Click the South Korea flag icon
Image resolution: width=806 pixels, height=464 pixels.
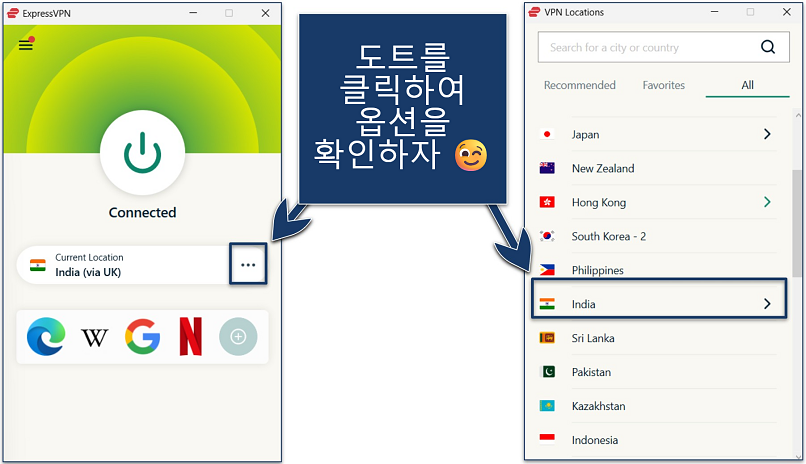coord(547,236)
